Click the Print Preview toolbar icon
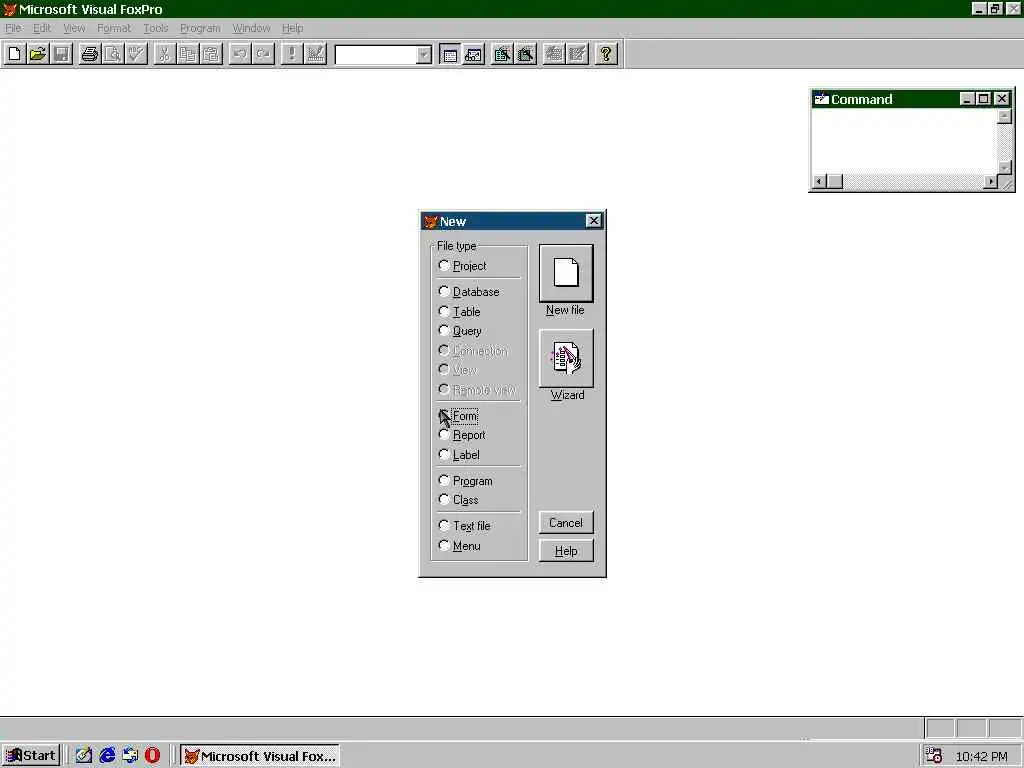The height and width of the screenshot is (768, 1024). pyautogui.click(x=113, y=54)
